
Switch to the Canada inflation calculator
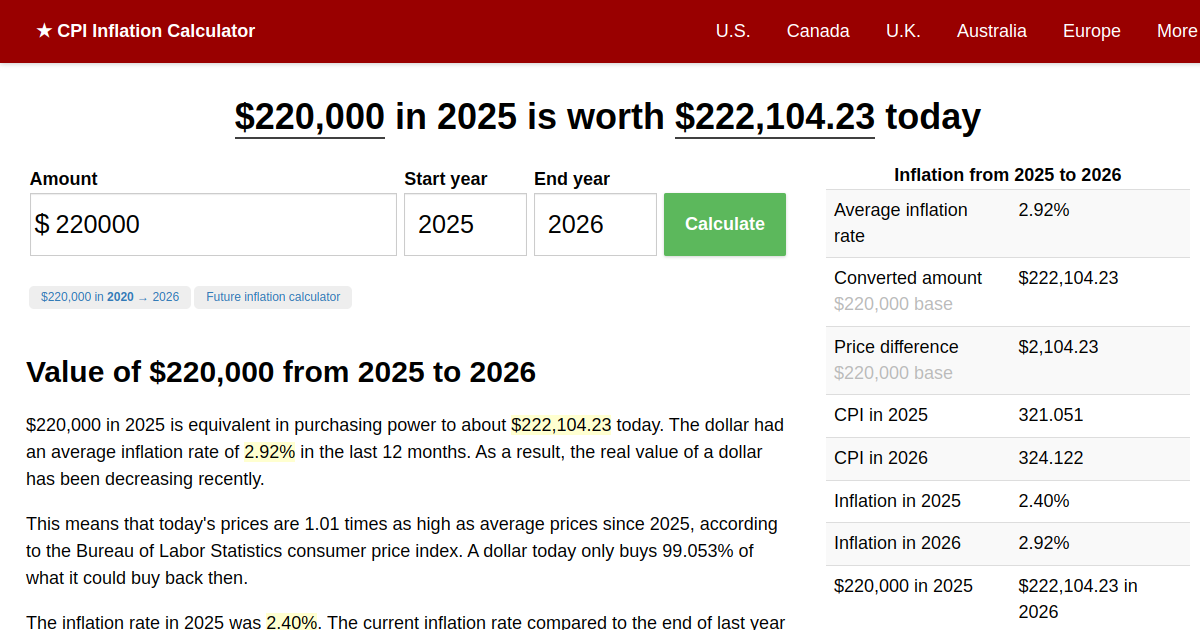[x=818, y=31]
